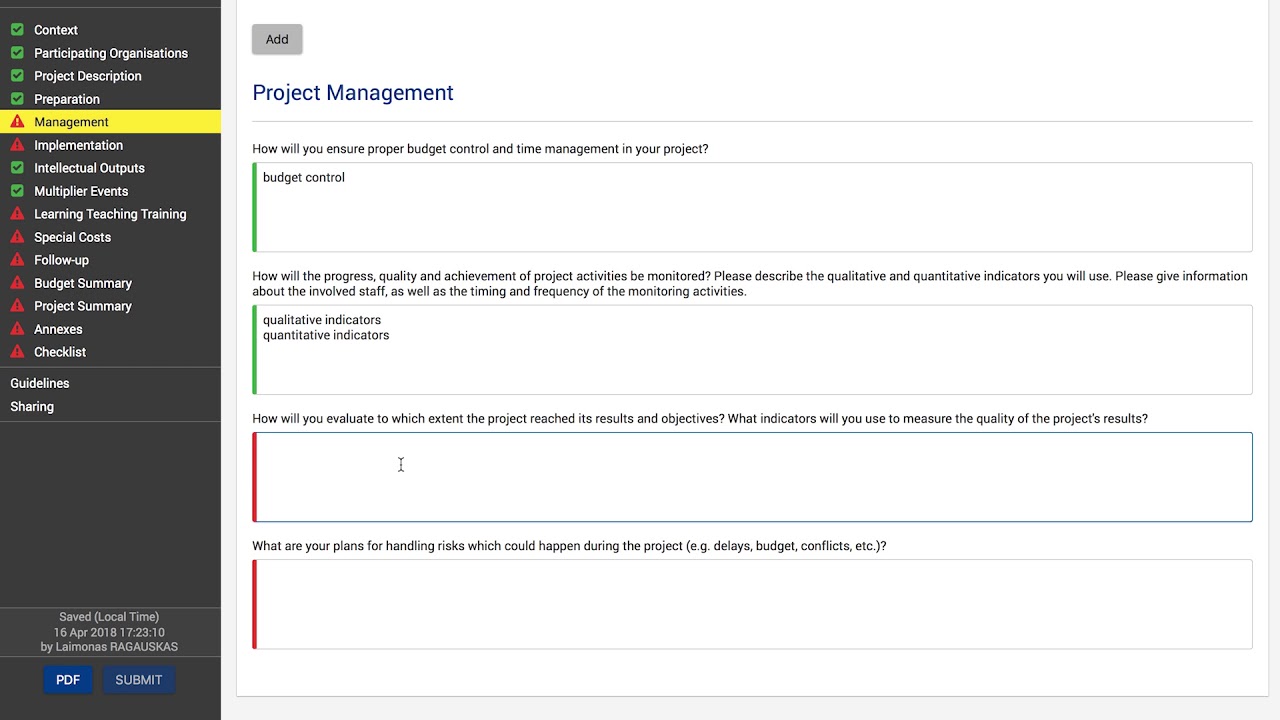The height and width of the screenshot is (720, 1280).
Task: Focus the budget control text area
Action: point(752,207)
